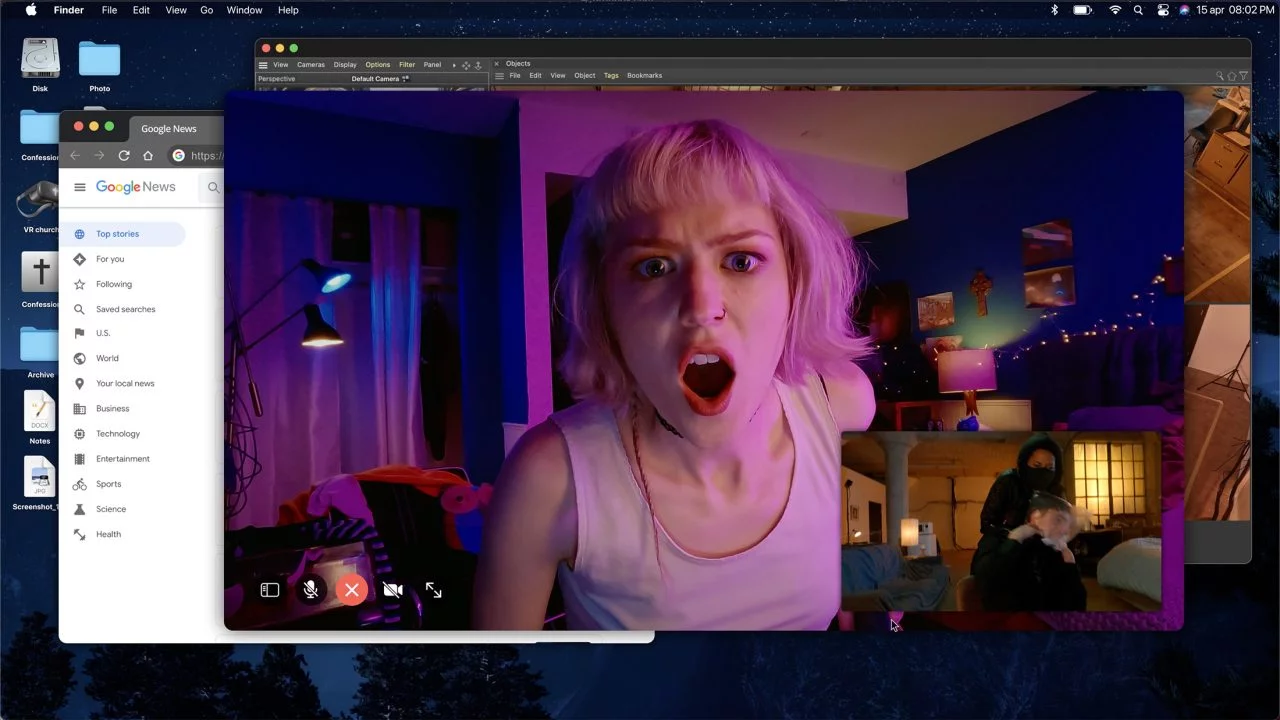Open the Tags menu in the Objects panel
Viewport: 1280px width, 720px height.
click(611, 75)
